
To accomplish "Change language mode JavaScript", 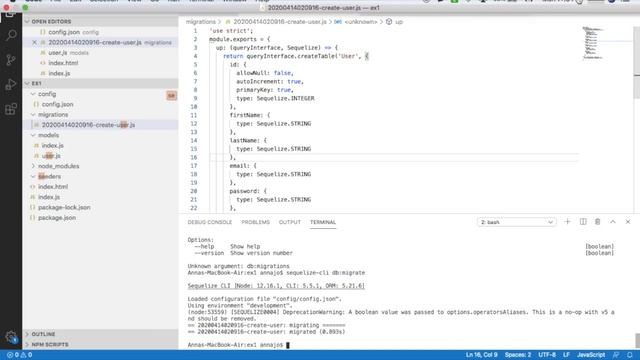I will pyautogui.click(x=591, y=355).
